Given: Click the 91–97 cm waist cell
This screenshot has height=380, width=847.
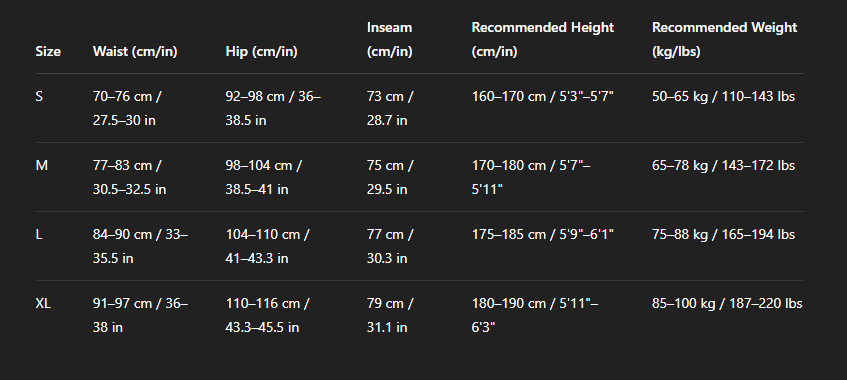Looking at the screenshot, I should click(140, 316).
